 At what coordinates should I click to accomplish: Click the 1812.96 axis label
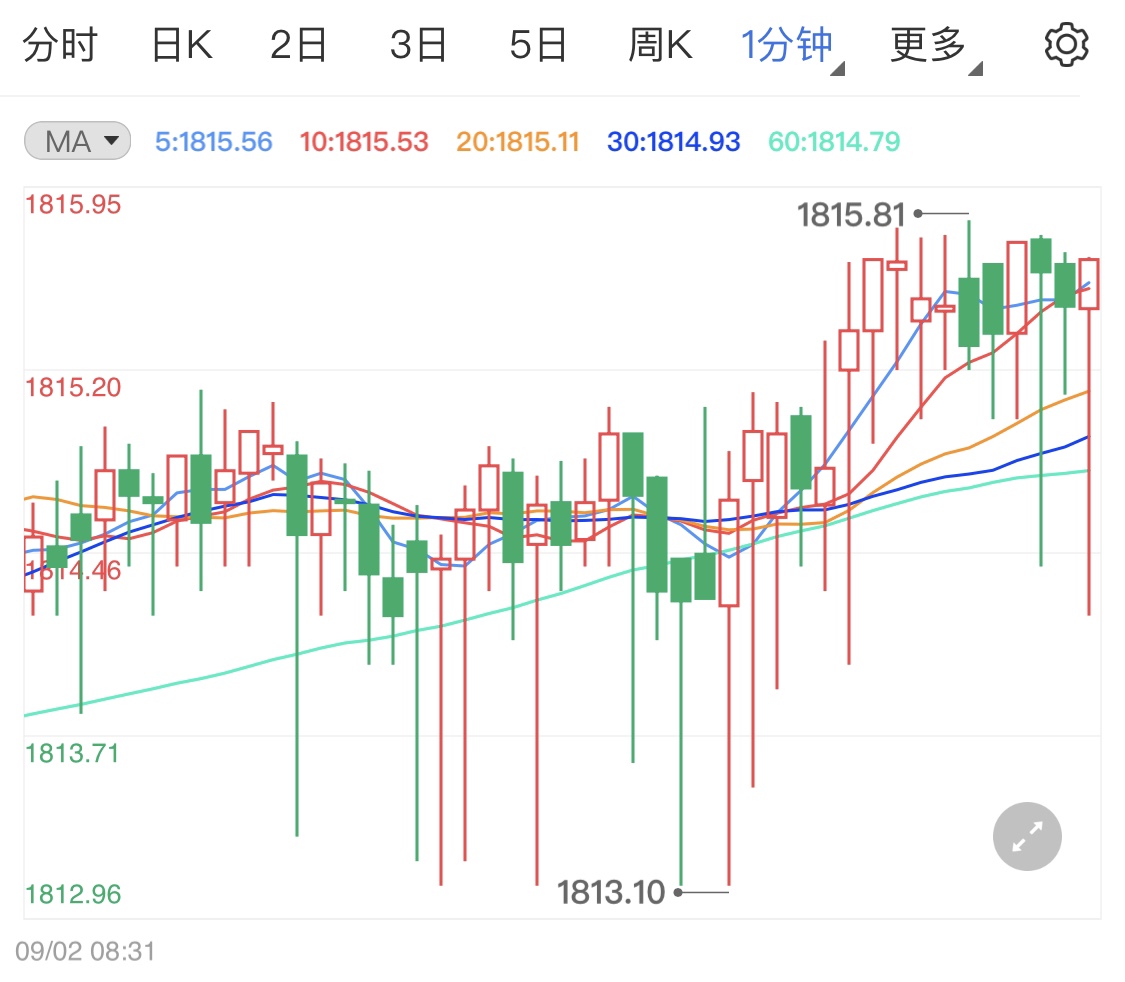point(72,894)
